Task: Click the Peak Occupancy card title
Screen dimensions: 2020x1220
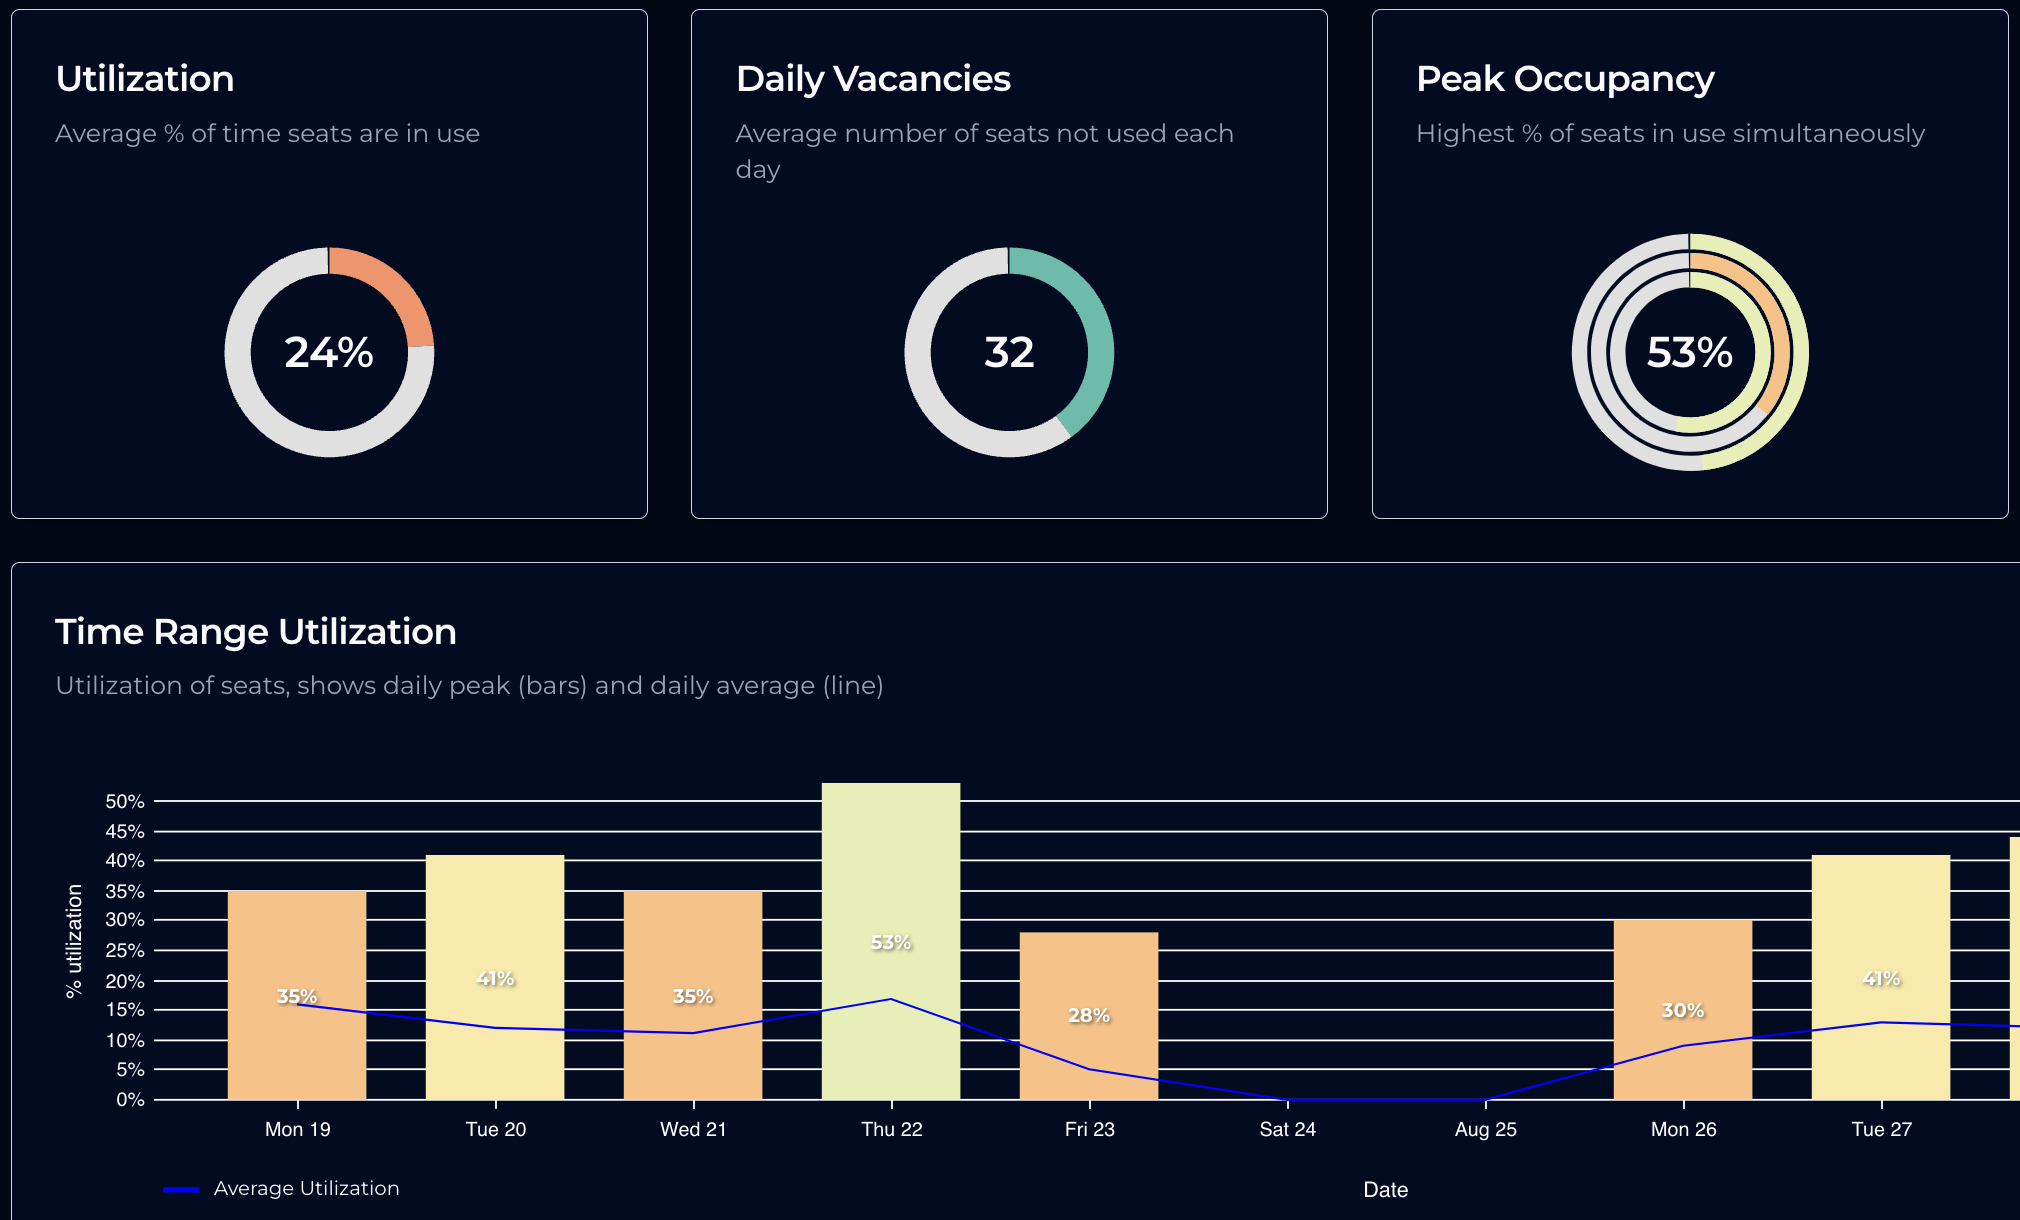Action: coord(1565,79)
